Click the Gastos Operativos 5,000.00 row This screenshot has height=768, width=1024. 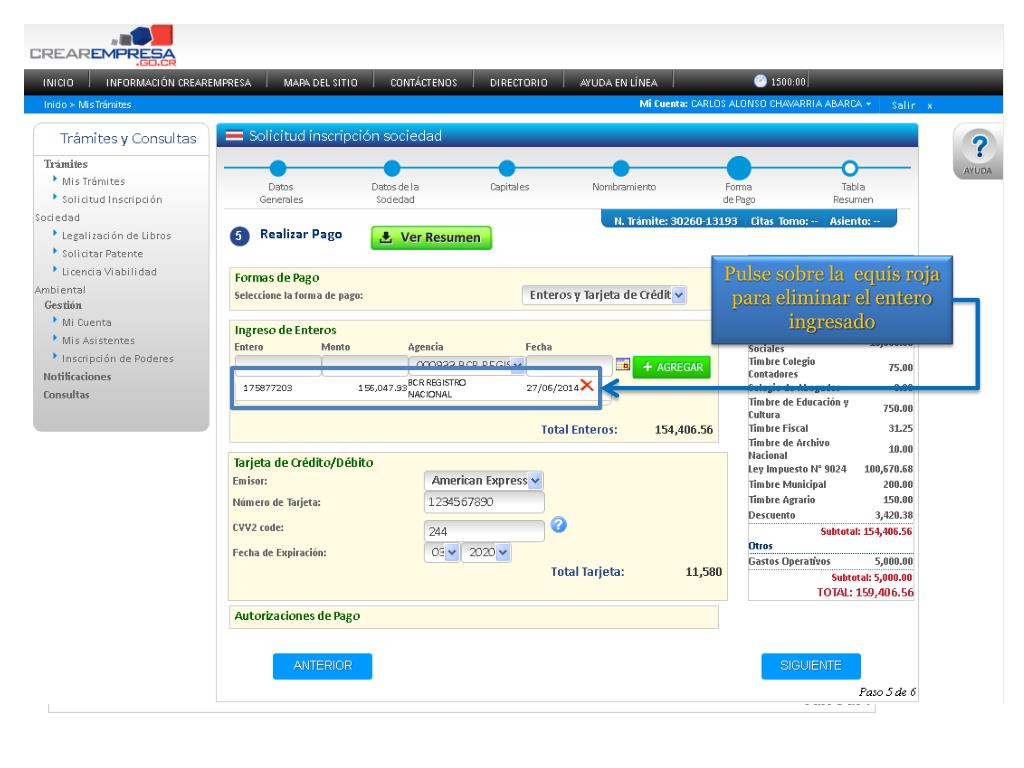(831, 561)
